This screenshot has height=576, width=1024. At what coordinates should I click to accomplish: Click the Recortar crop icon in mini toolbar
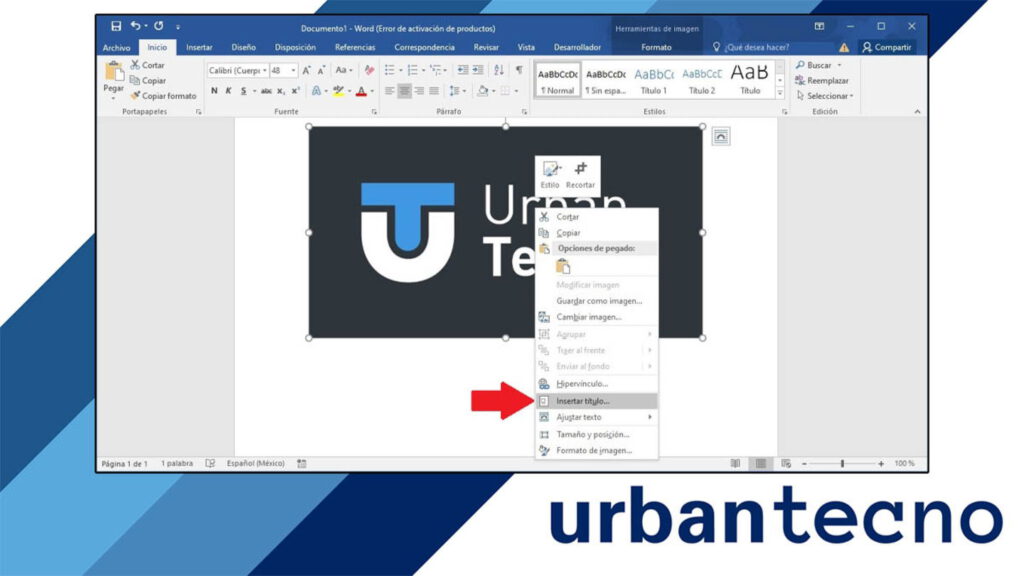tap(580, 171)
